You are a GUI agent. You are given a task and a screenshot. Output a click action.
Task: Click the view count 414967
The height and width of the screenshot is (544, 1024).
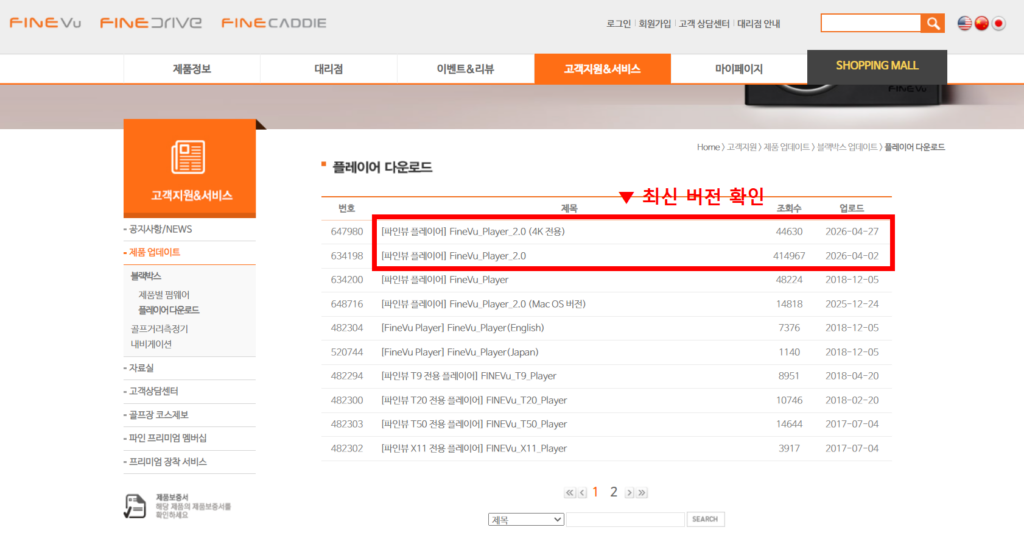coord(789,256)
